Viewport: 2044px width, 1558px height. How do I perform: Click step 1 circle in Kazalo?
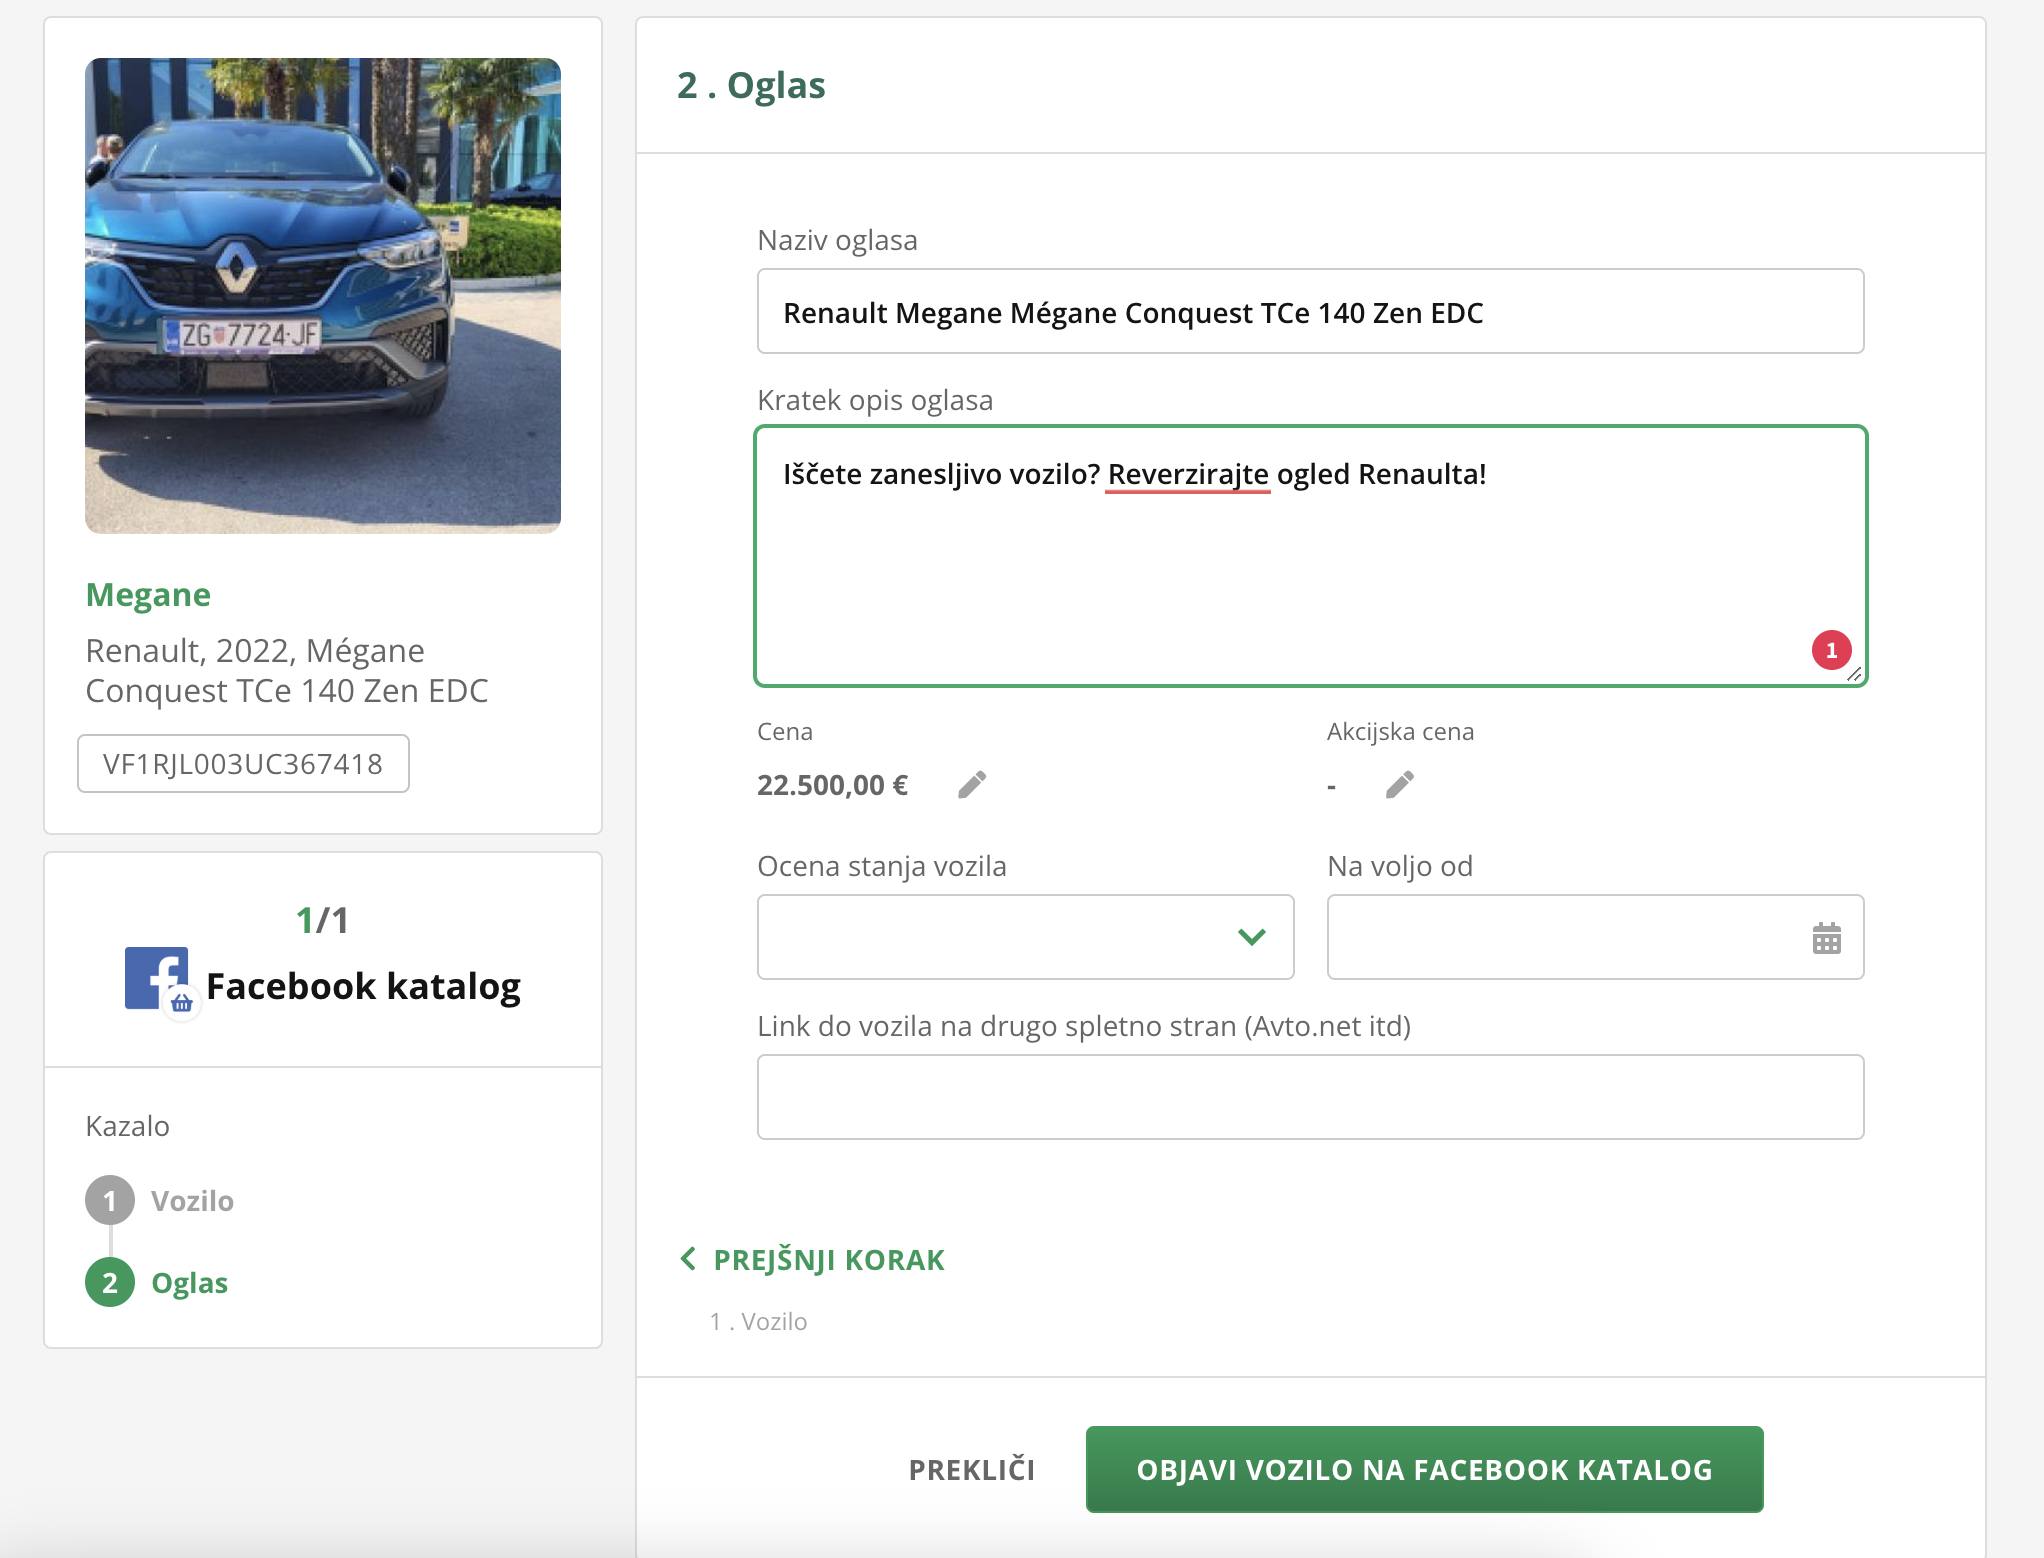pyautogui.click(x=110, y=1200)
